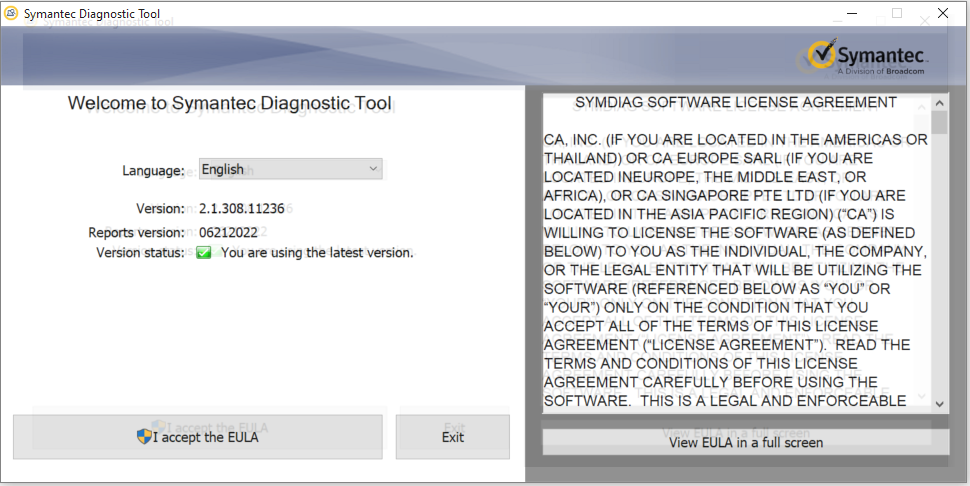Click the Version status: label
Screen dimensions: 970x486
click(140, 252)
